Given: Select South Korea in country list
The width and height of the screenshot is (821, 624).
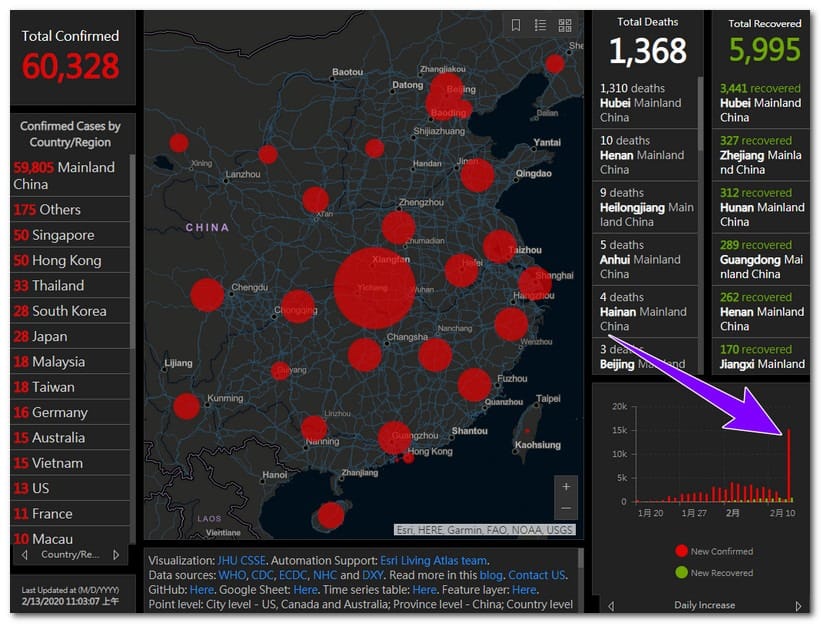Looking at the screenshot, I should (x=70, y=311).
